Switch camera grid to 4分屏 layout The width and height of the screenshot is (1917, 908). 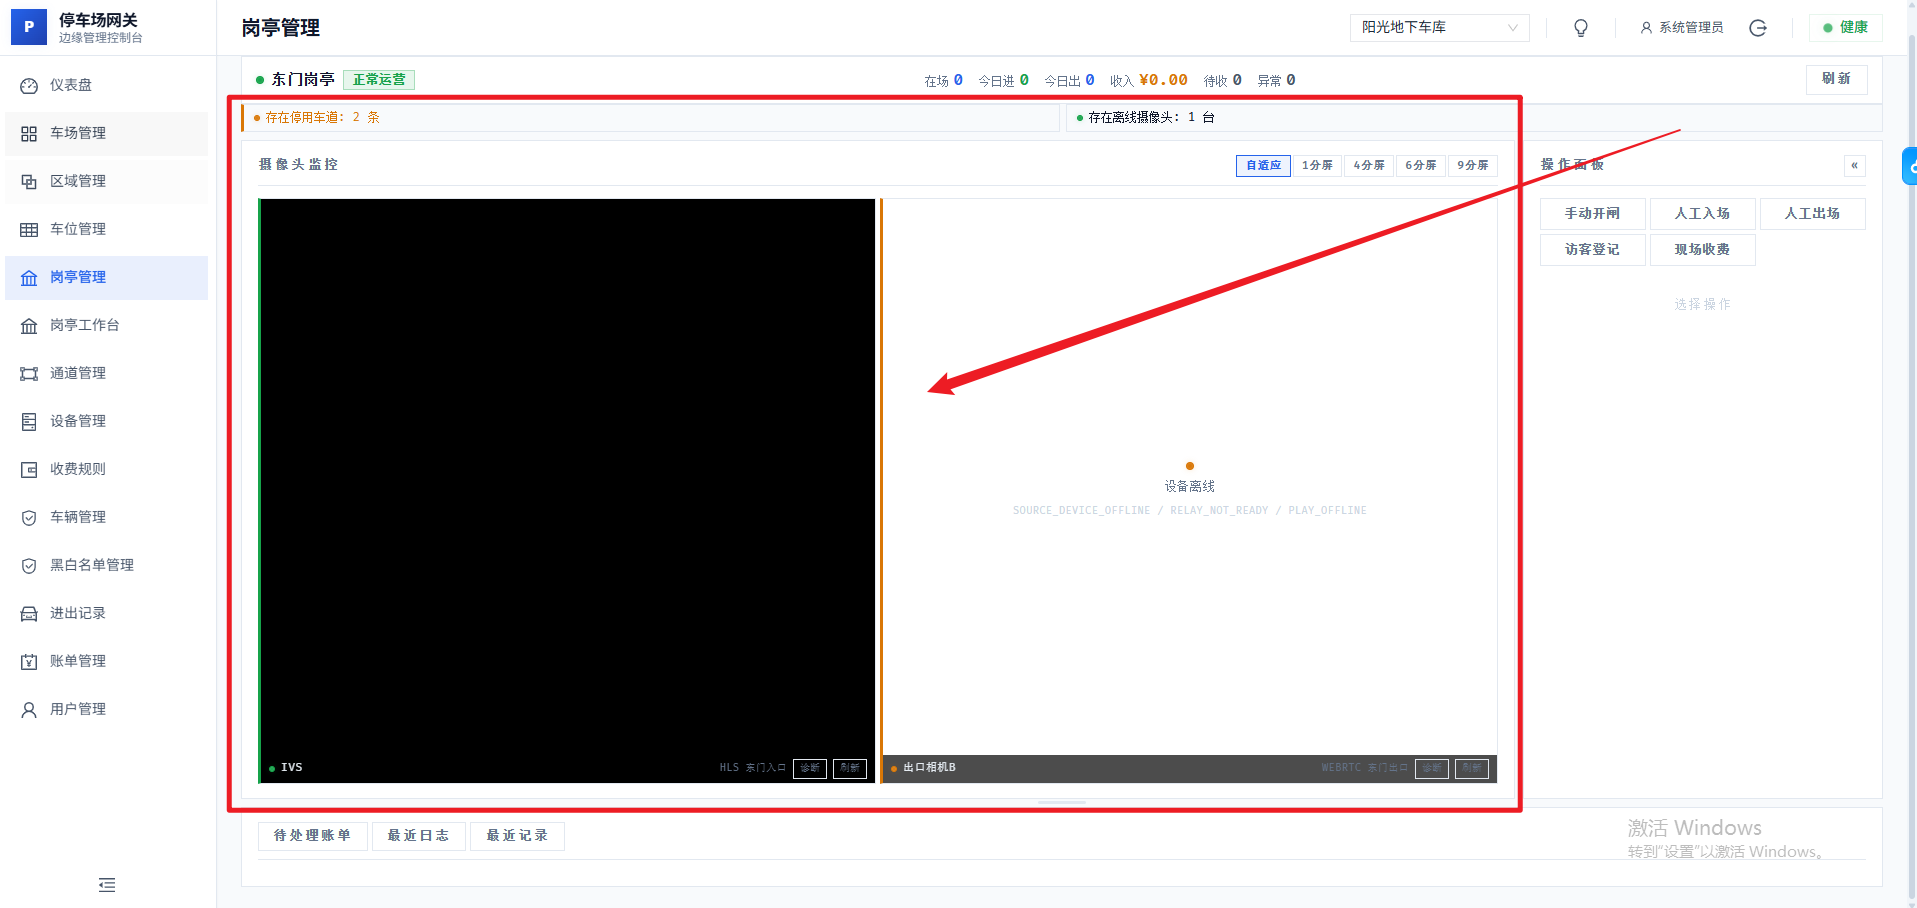tap(1368, 165)
